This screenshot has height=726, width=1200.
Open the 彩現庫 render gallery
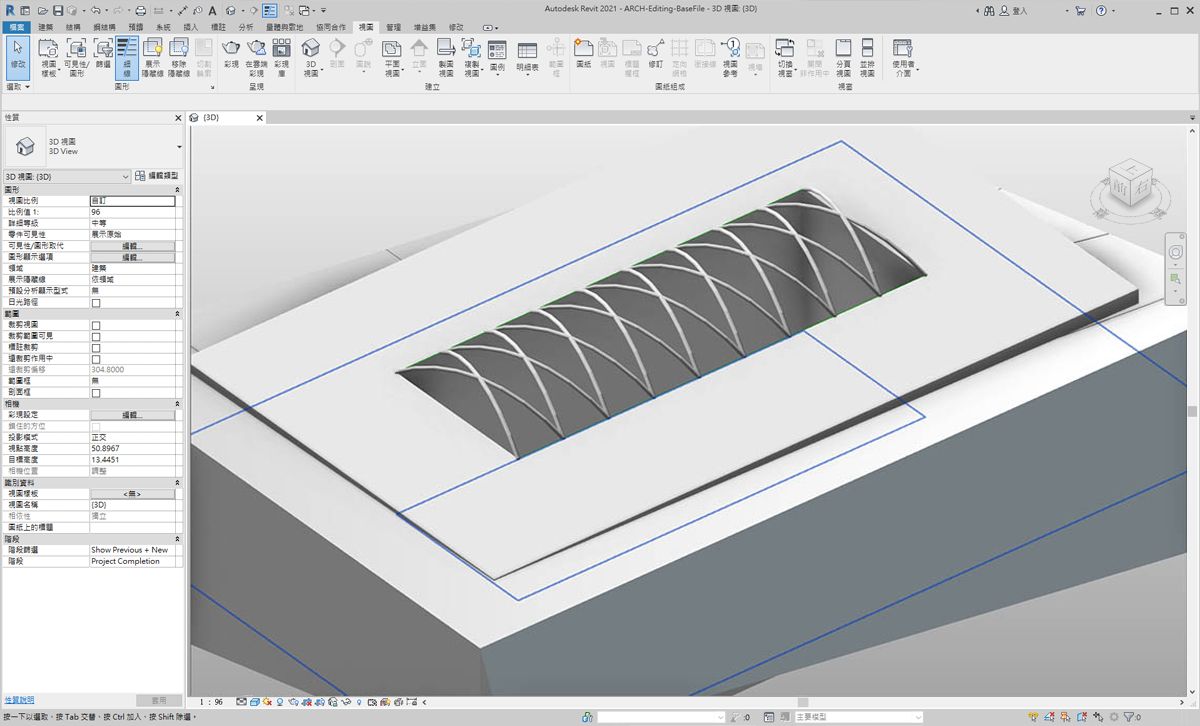click(282, 58)
